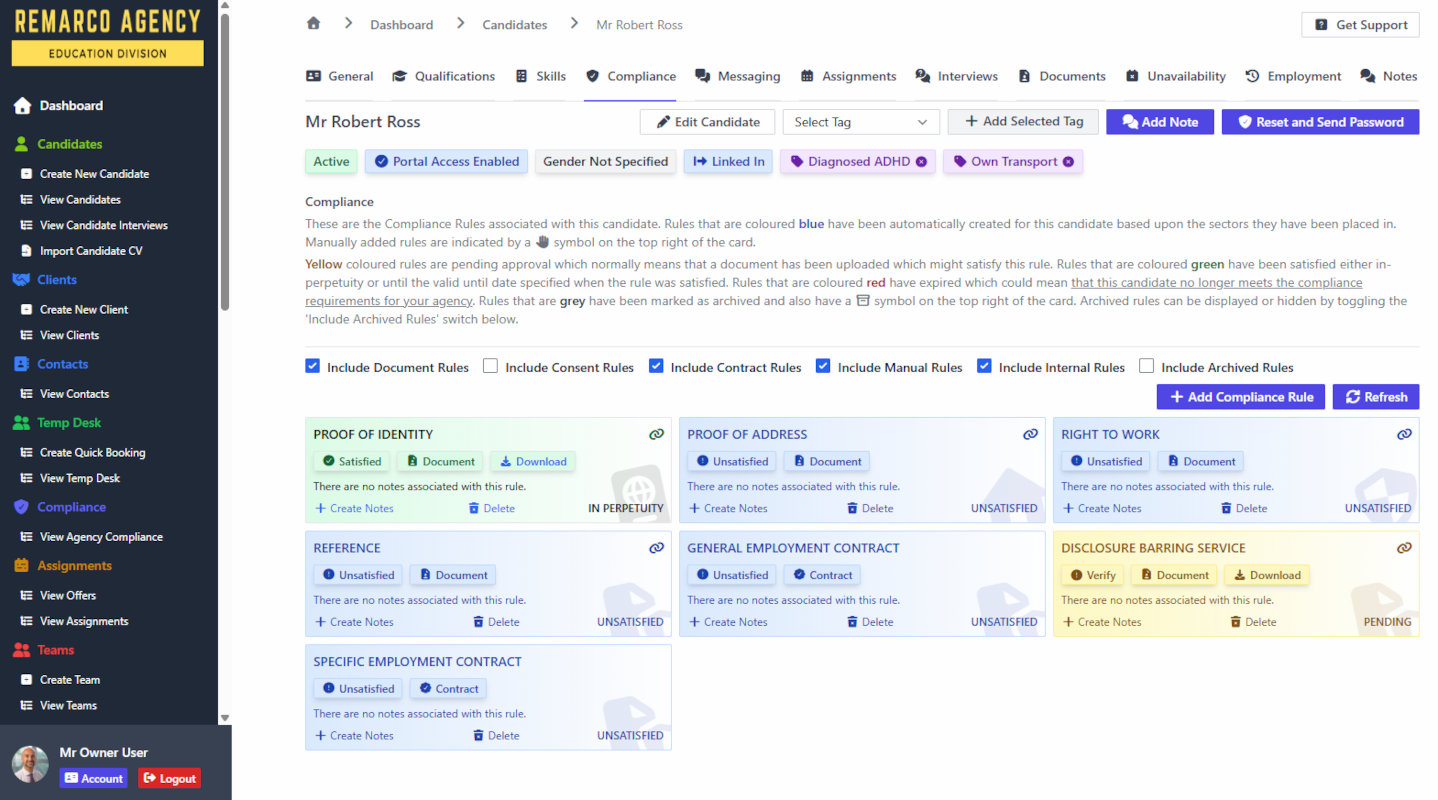Click Add Selected Tag button
Screen dimensions: 1438x800
click(x=1023, y=122)
